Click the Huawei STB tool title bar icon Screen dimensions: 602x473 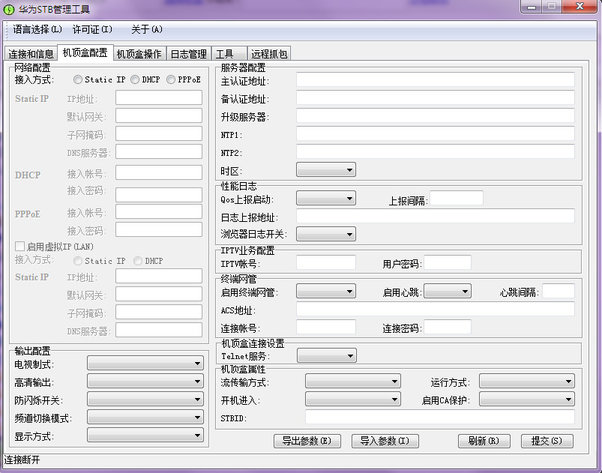[9, 9]
